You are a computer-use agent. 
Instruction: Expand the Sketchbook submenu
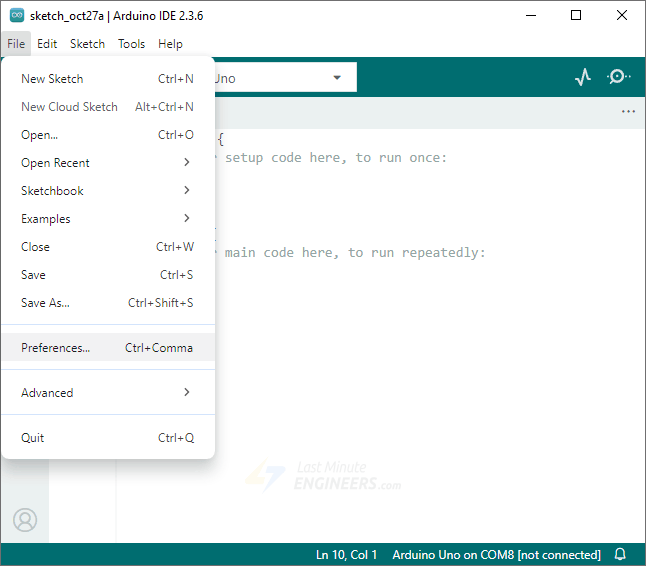coord(108,191)
